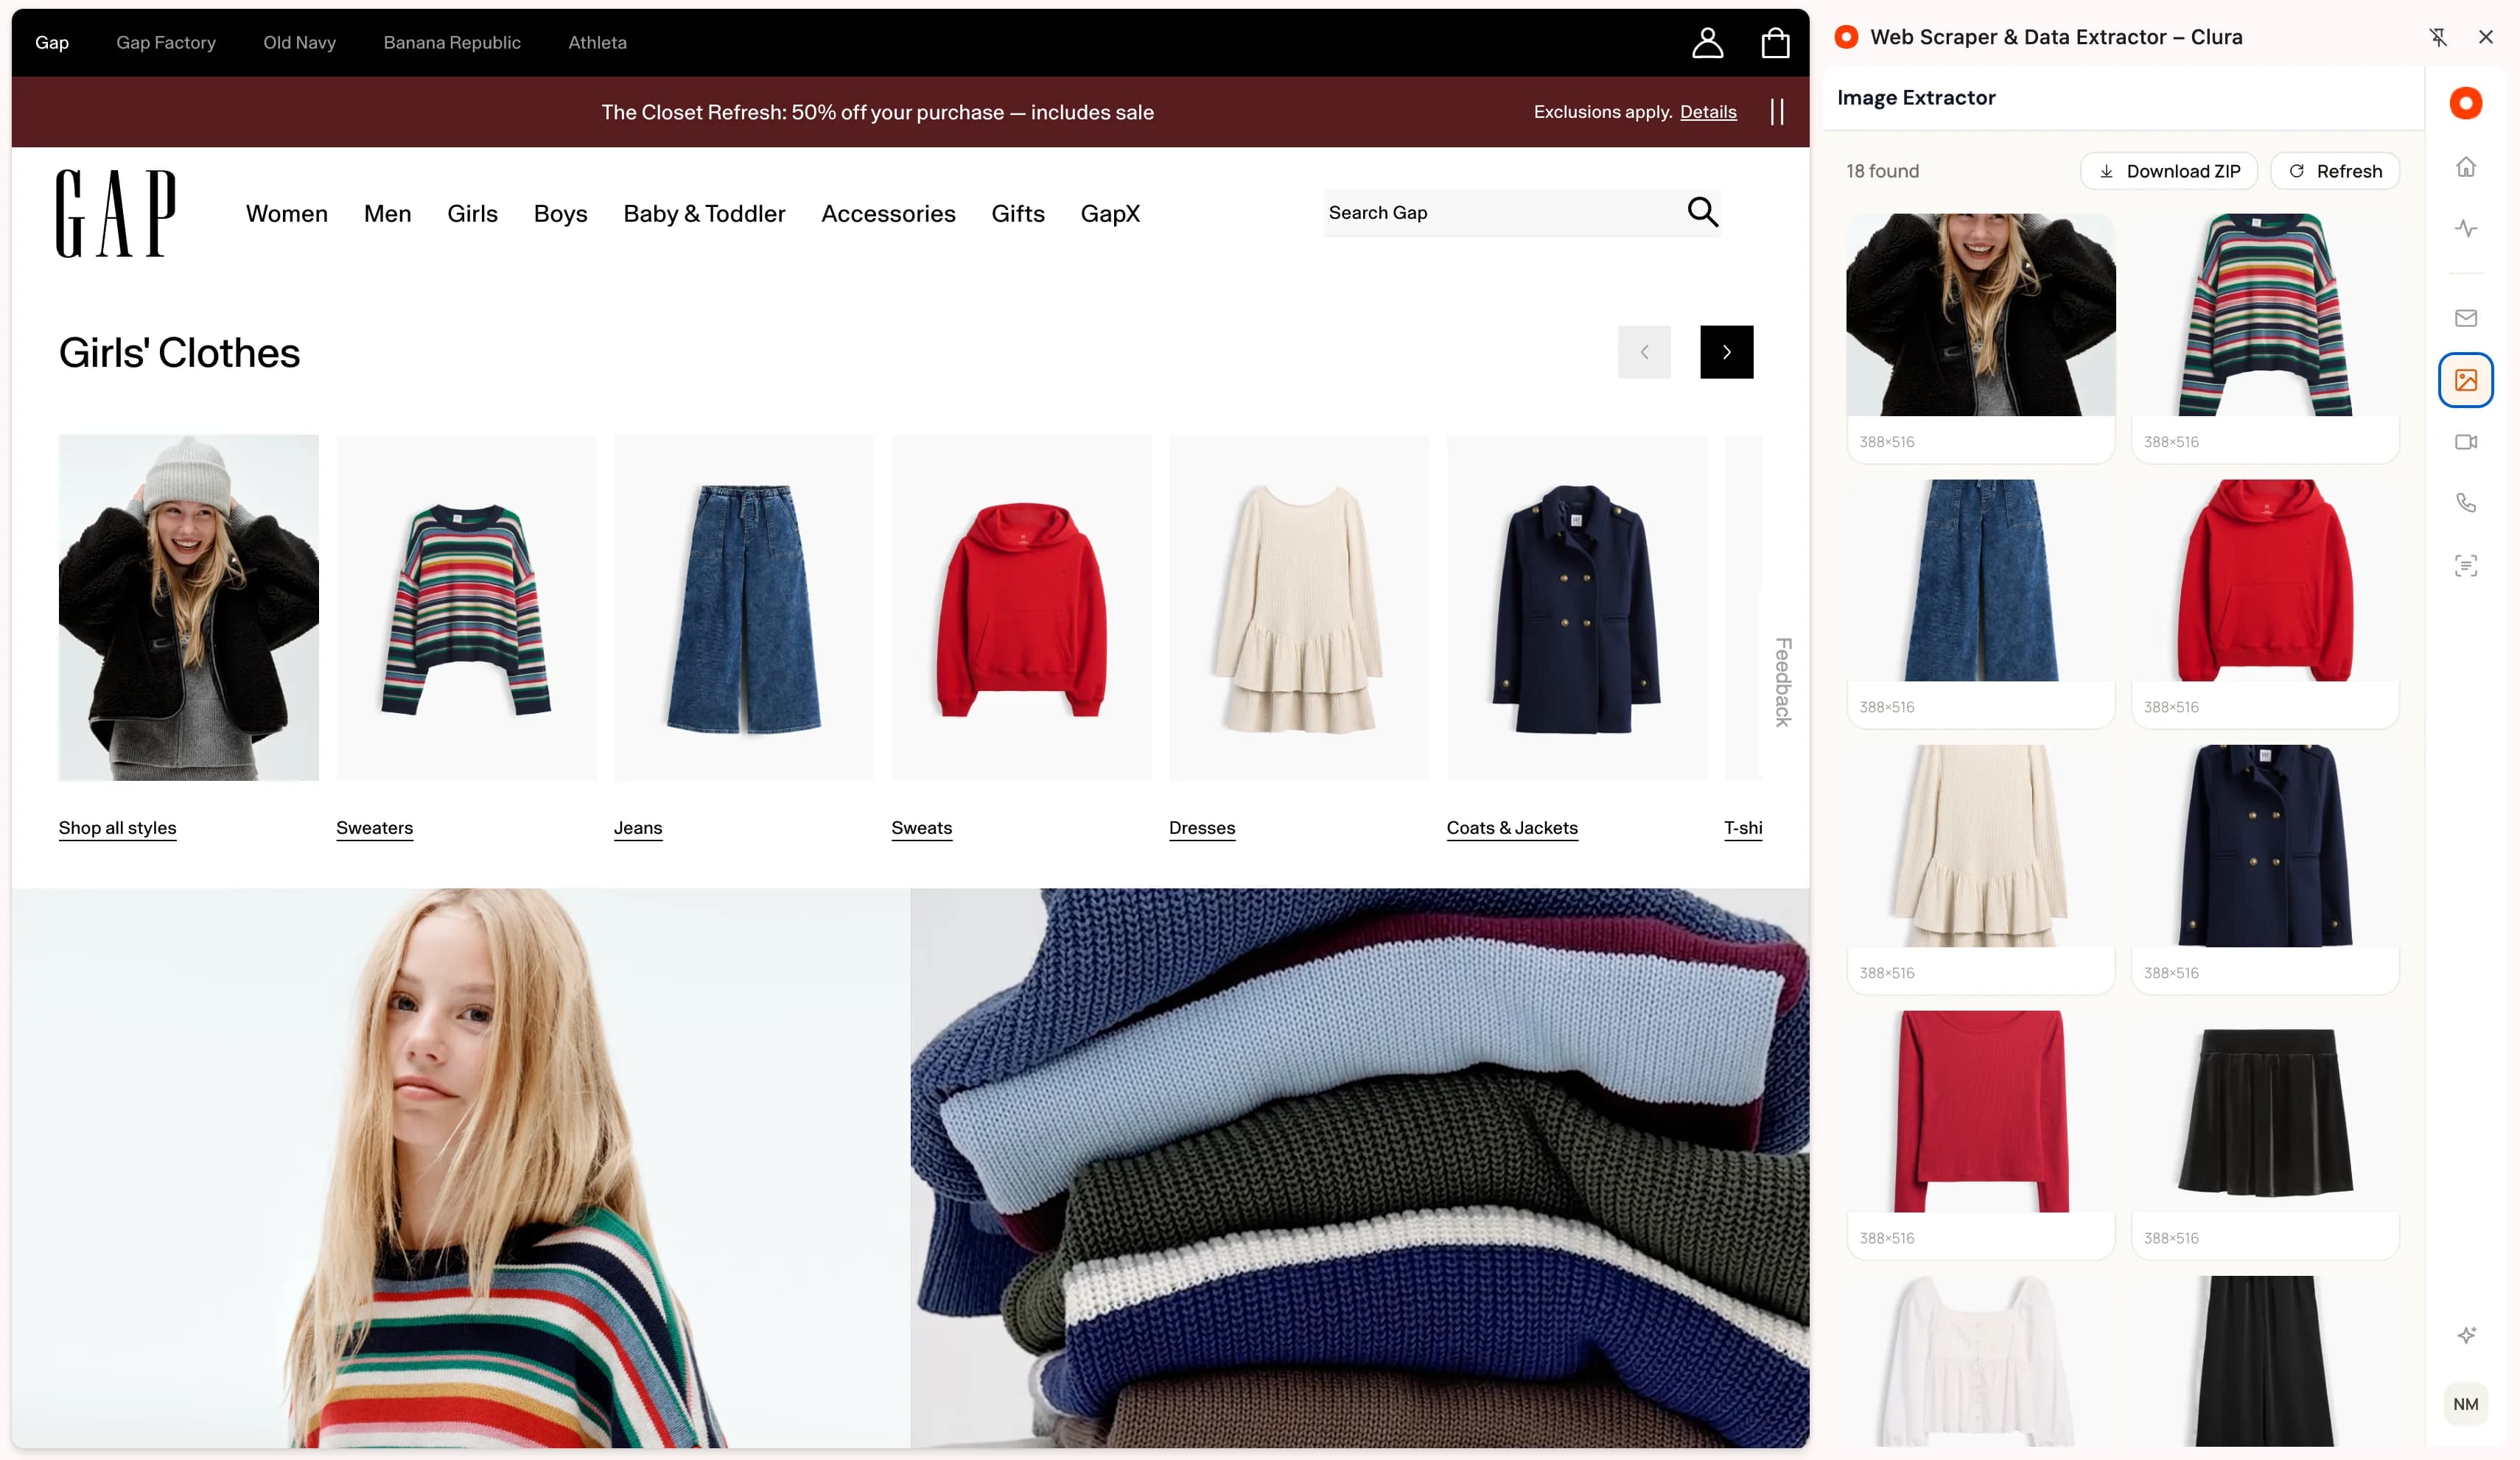Close the Clura side panel

click(2485, 37)
